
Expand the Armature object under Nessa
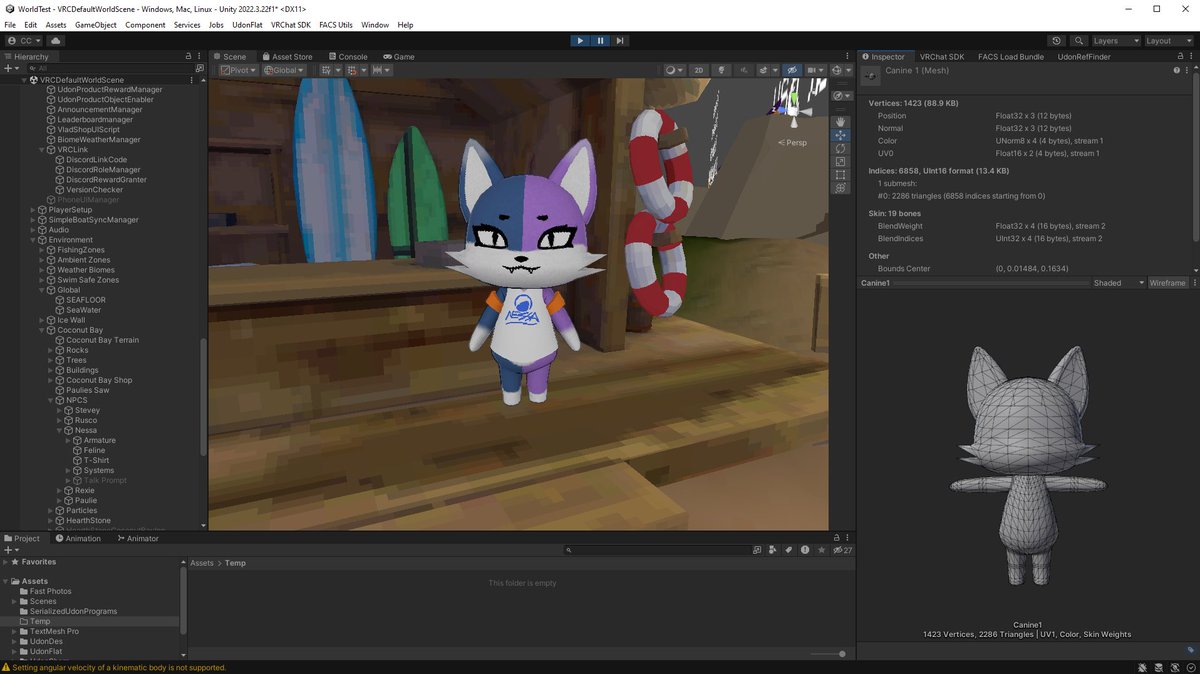[69, 440]
